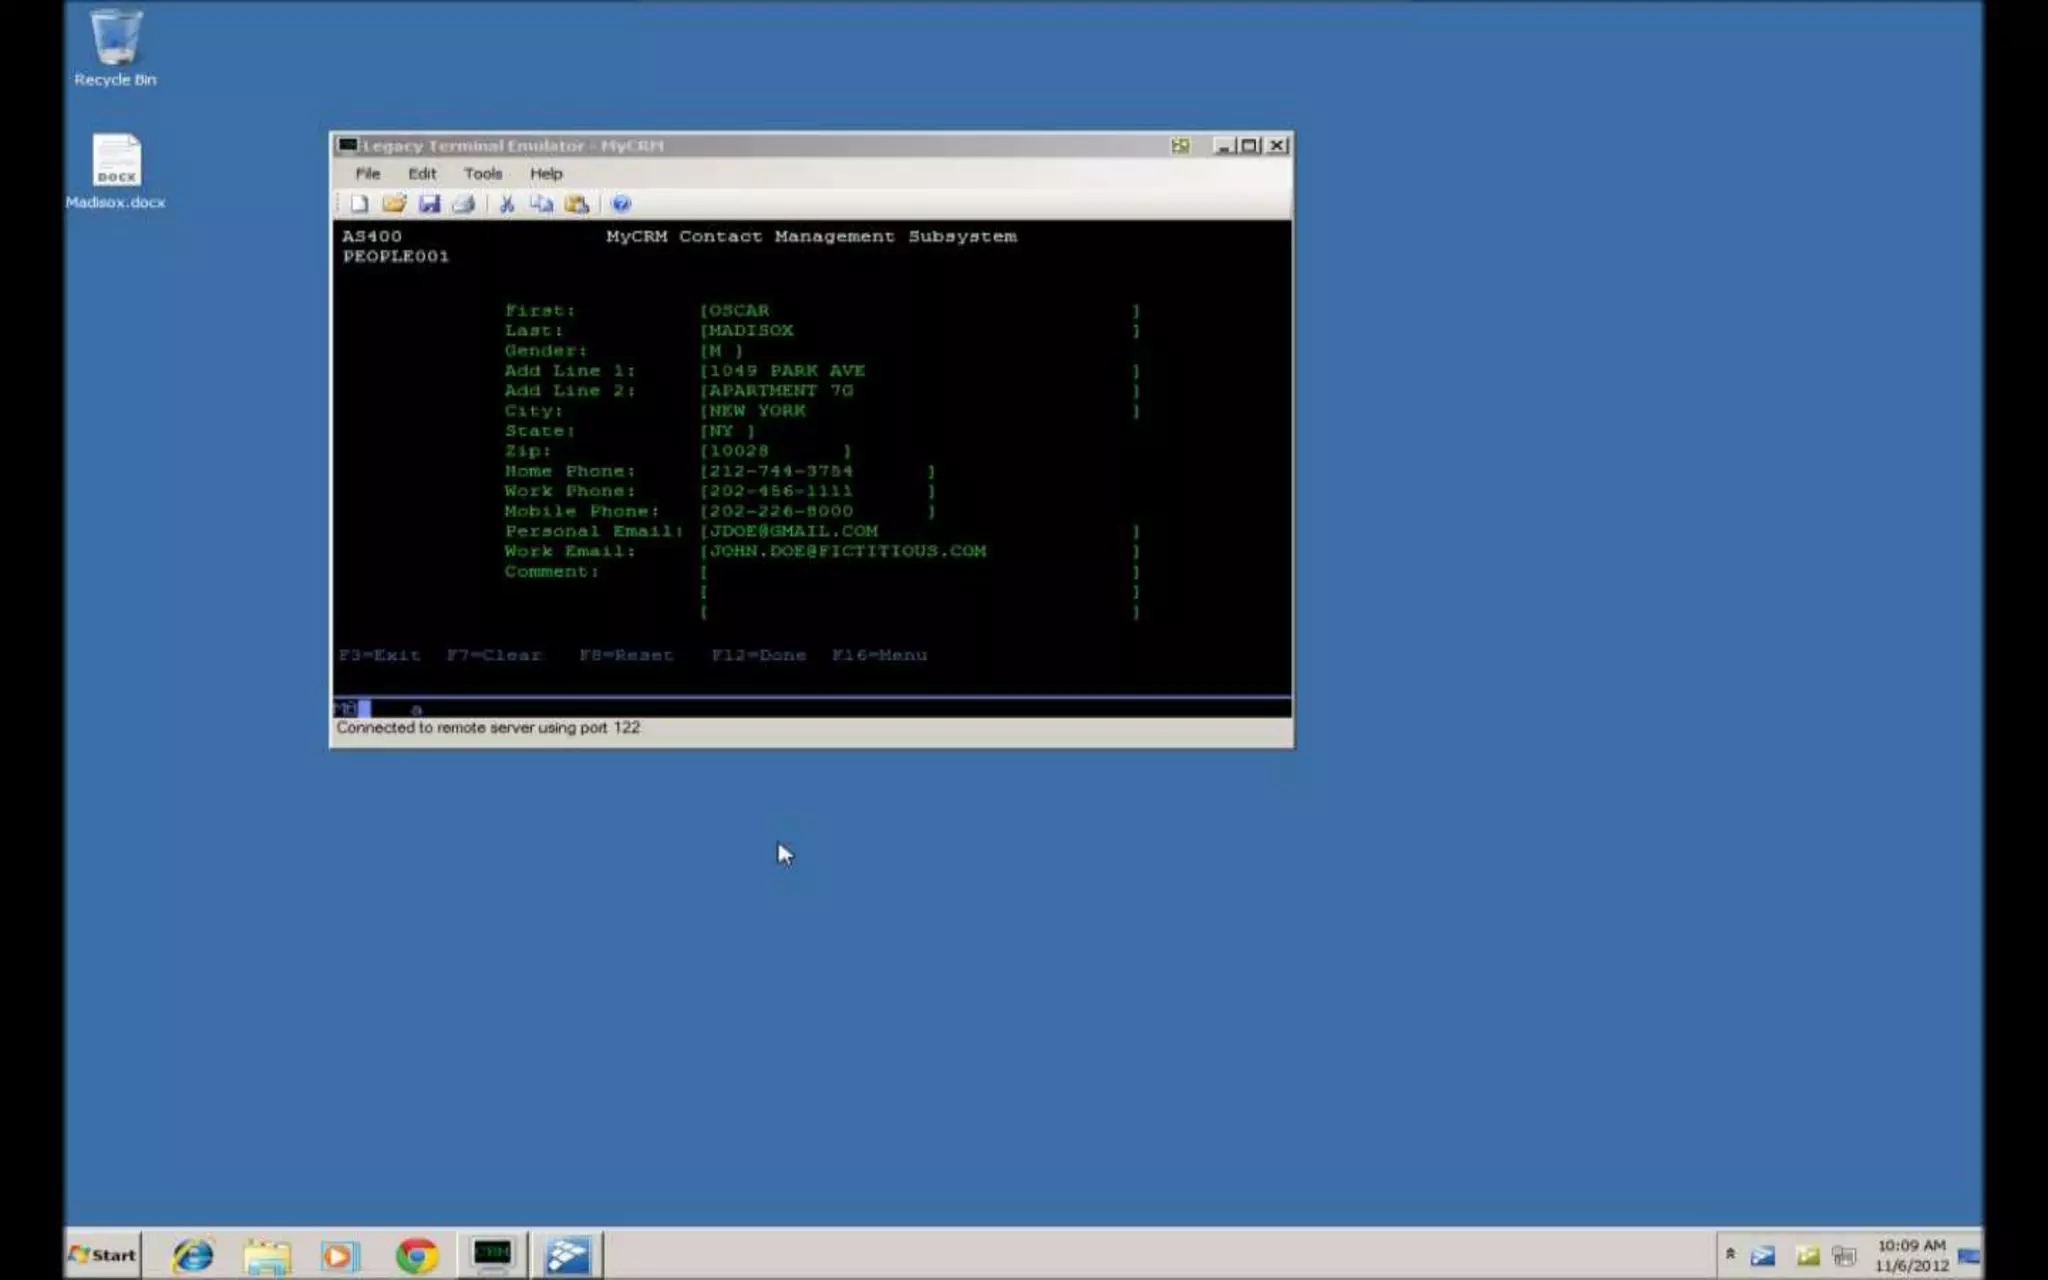Click the Last name field MADISOX
This screenshot has width=2048, height=1280.
tap(920, 331)
